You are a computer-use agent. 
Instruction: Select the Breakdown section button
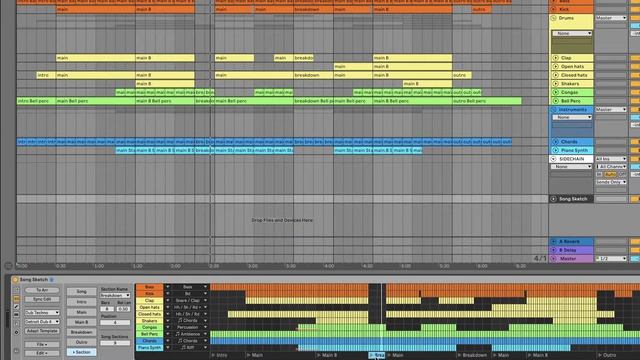[82, 332]
